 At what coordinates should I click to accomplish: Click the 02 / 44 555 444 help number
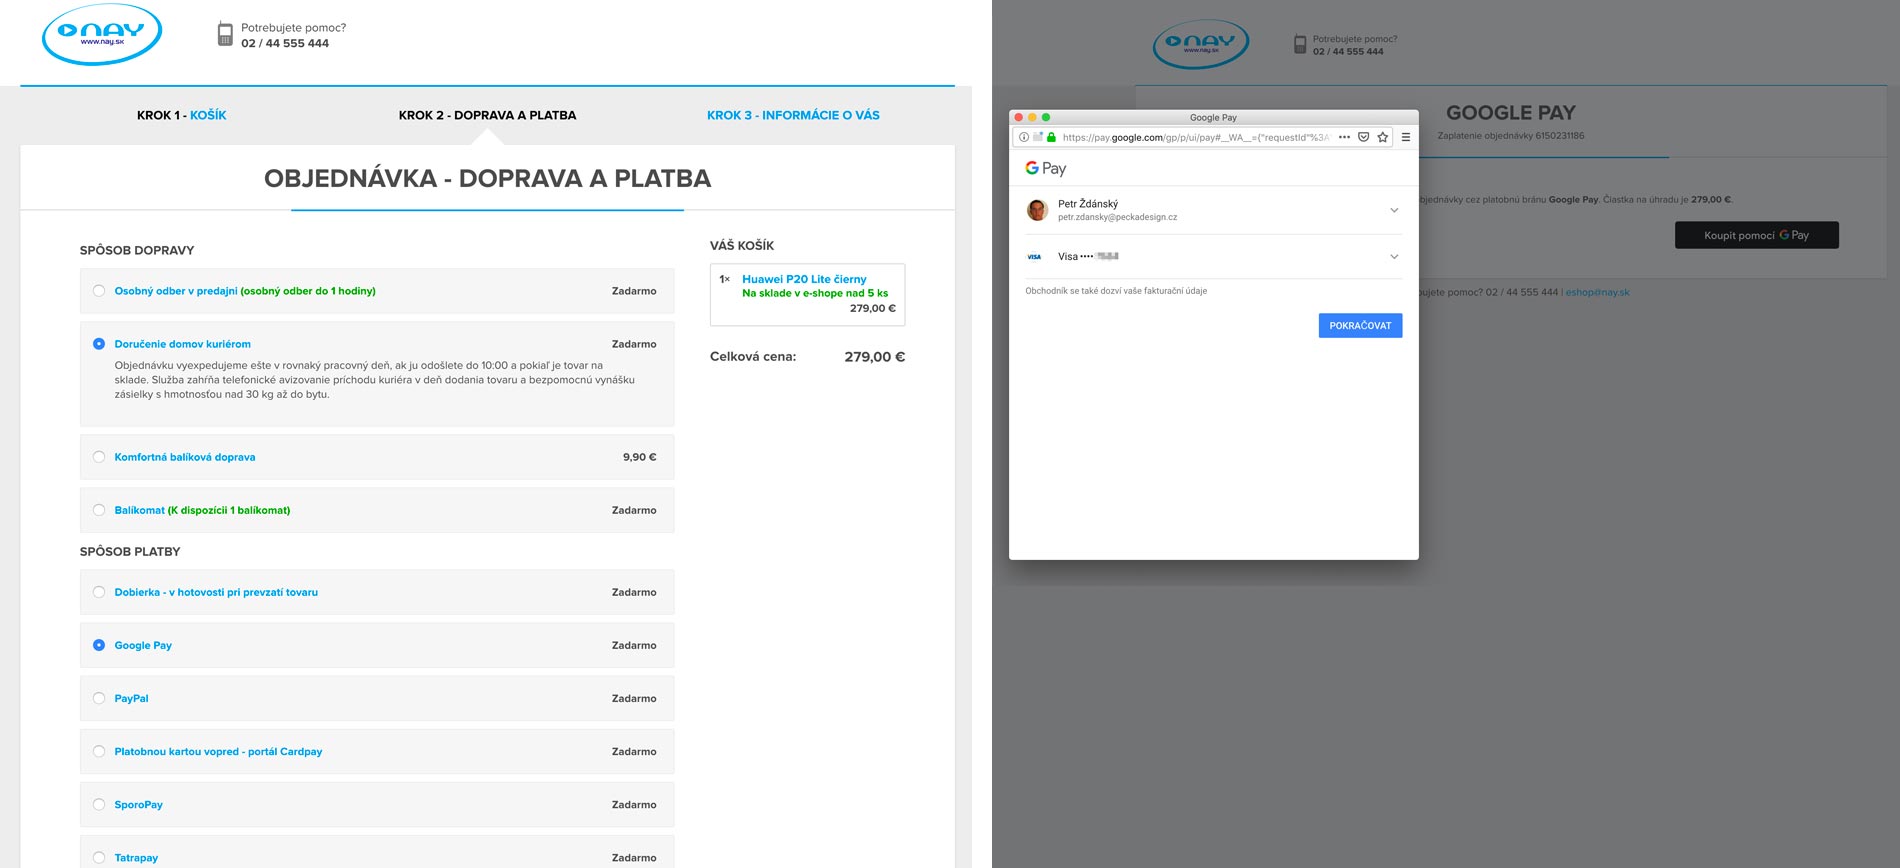point(285,43)
